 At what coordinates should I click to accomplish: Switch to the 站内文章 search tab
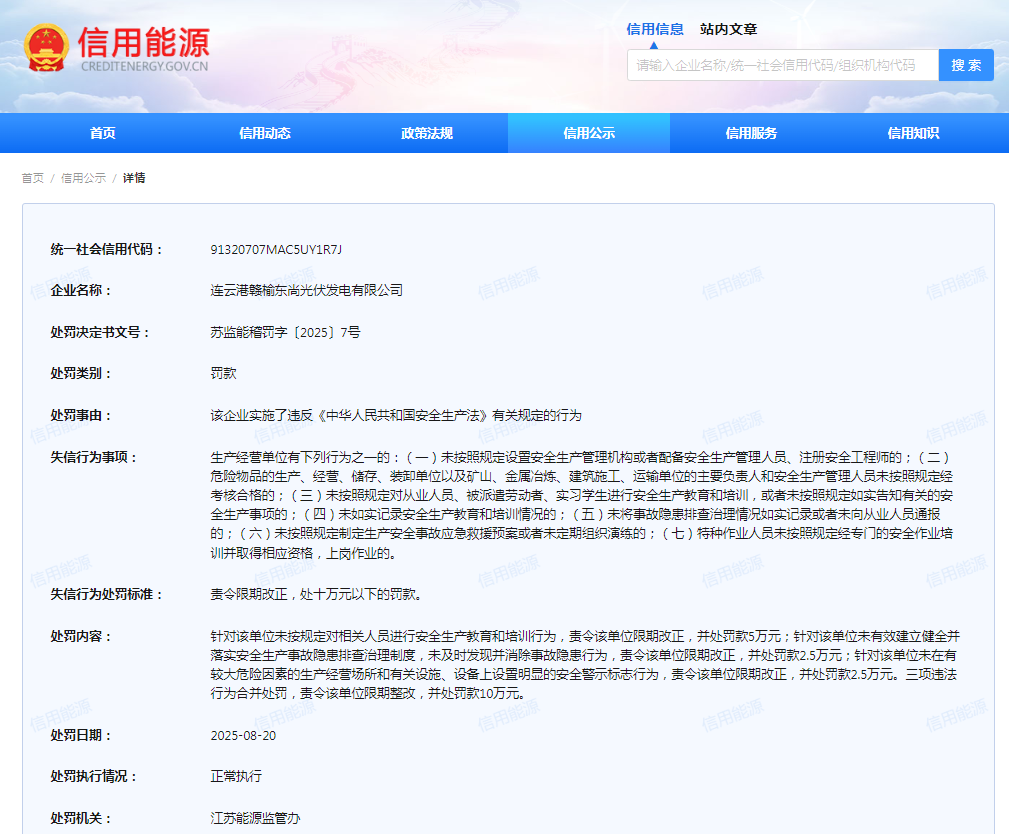coord(728,29)
